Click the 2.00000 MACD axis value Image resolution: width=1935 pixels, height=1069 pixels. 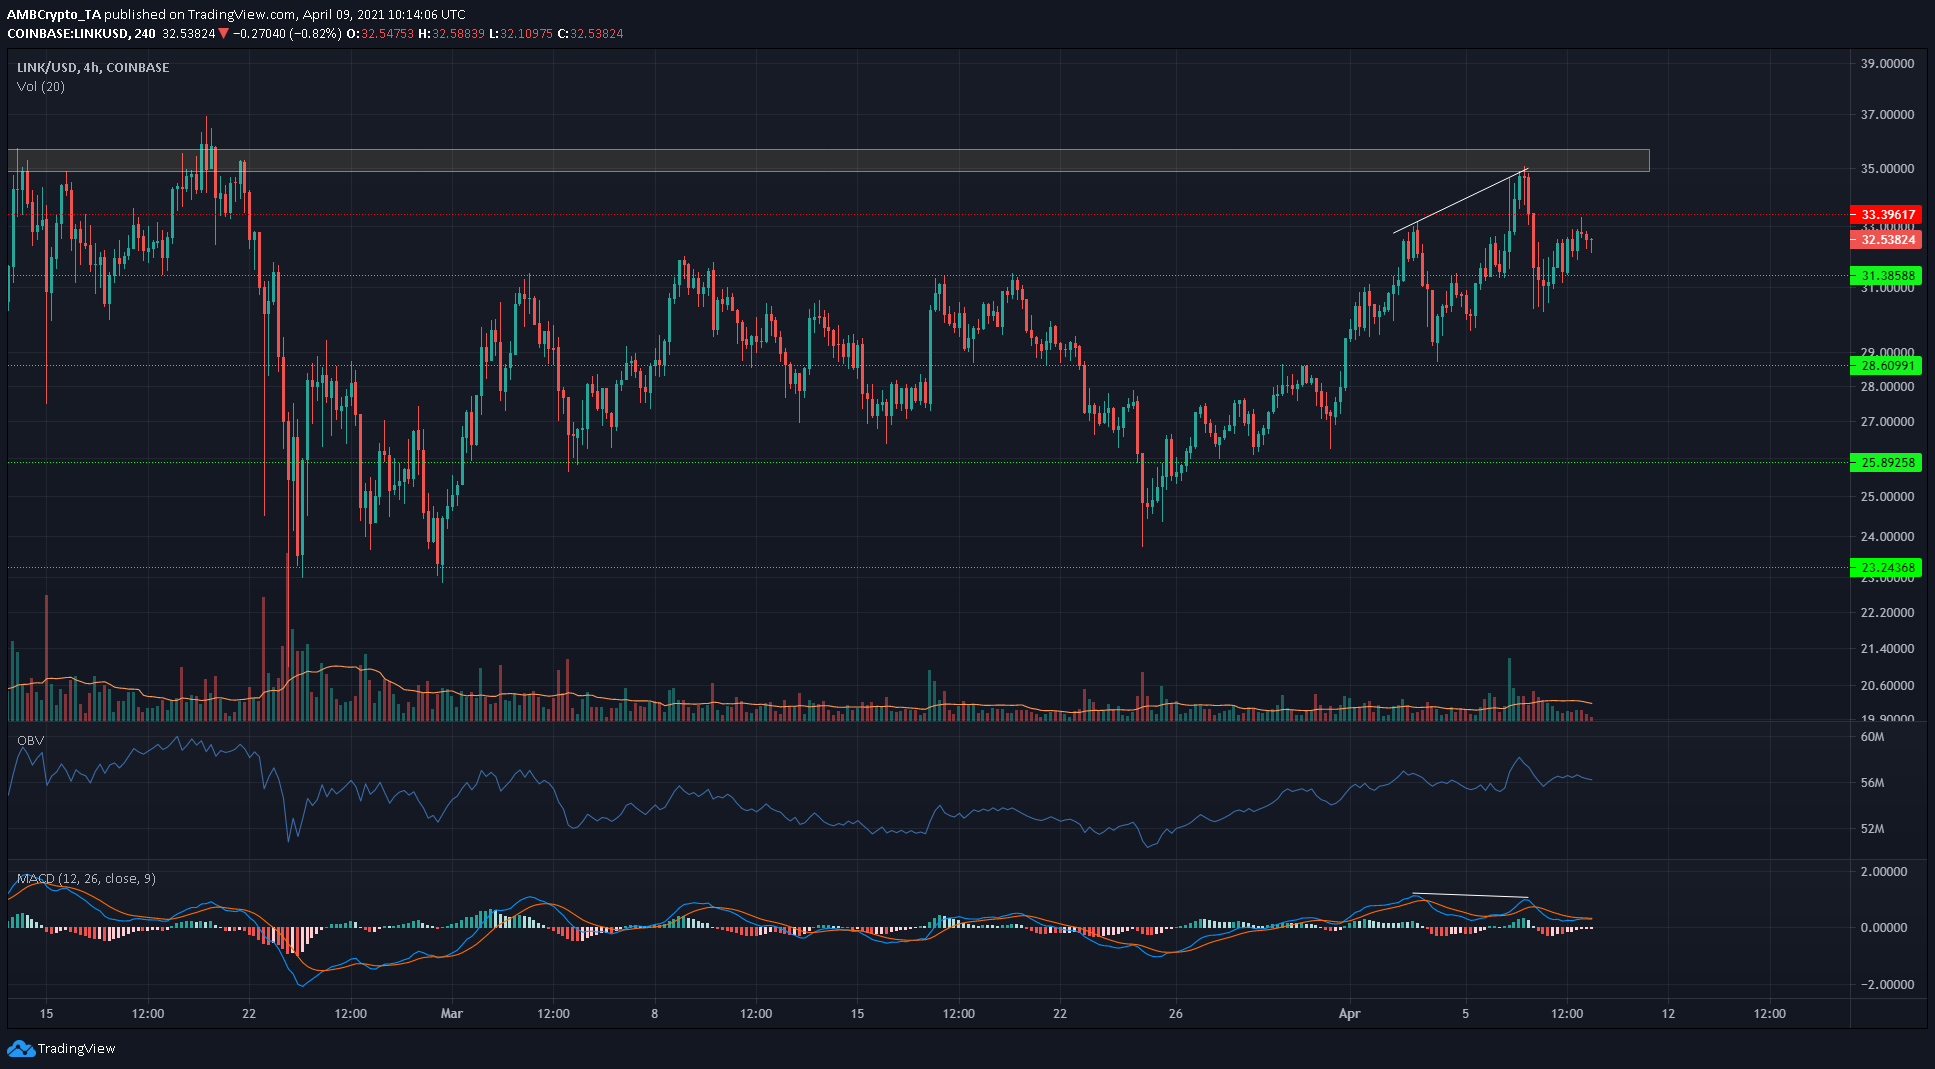[1883, 872]
